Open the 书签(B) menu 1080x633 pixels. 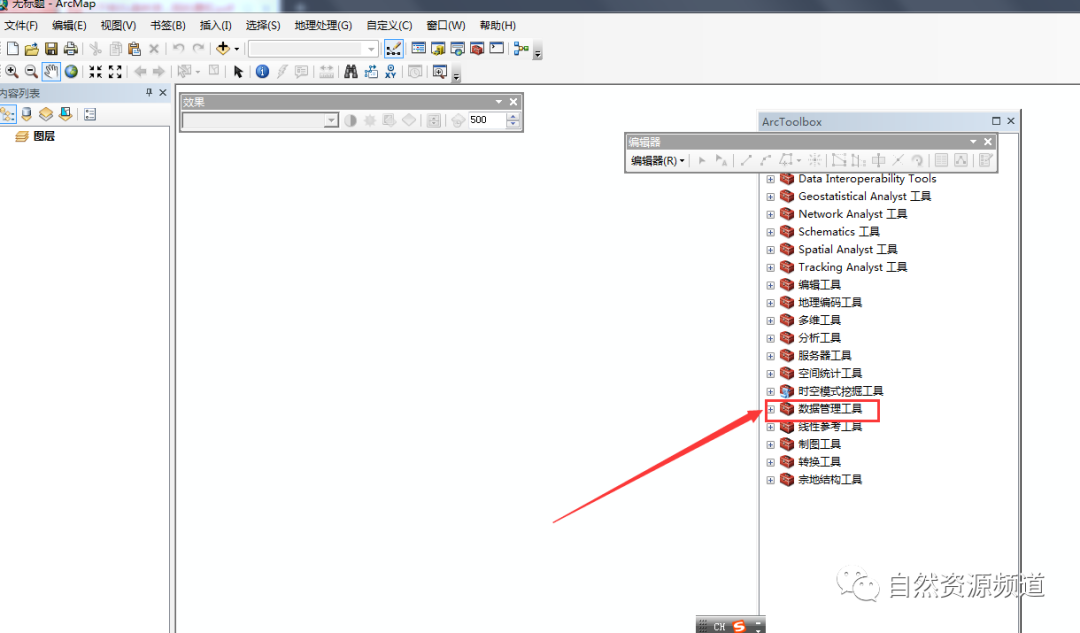point(168,25)
